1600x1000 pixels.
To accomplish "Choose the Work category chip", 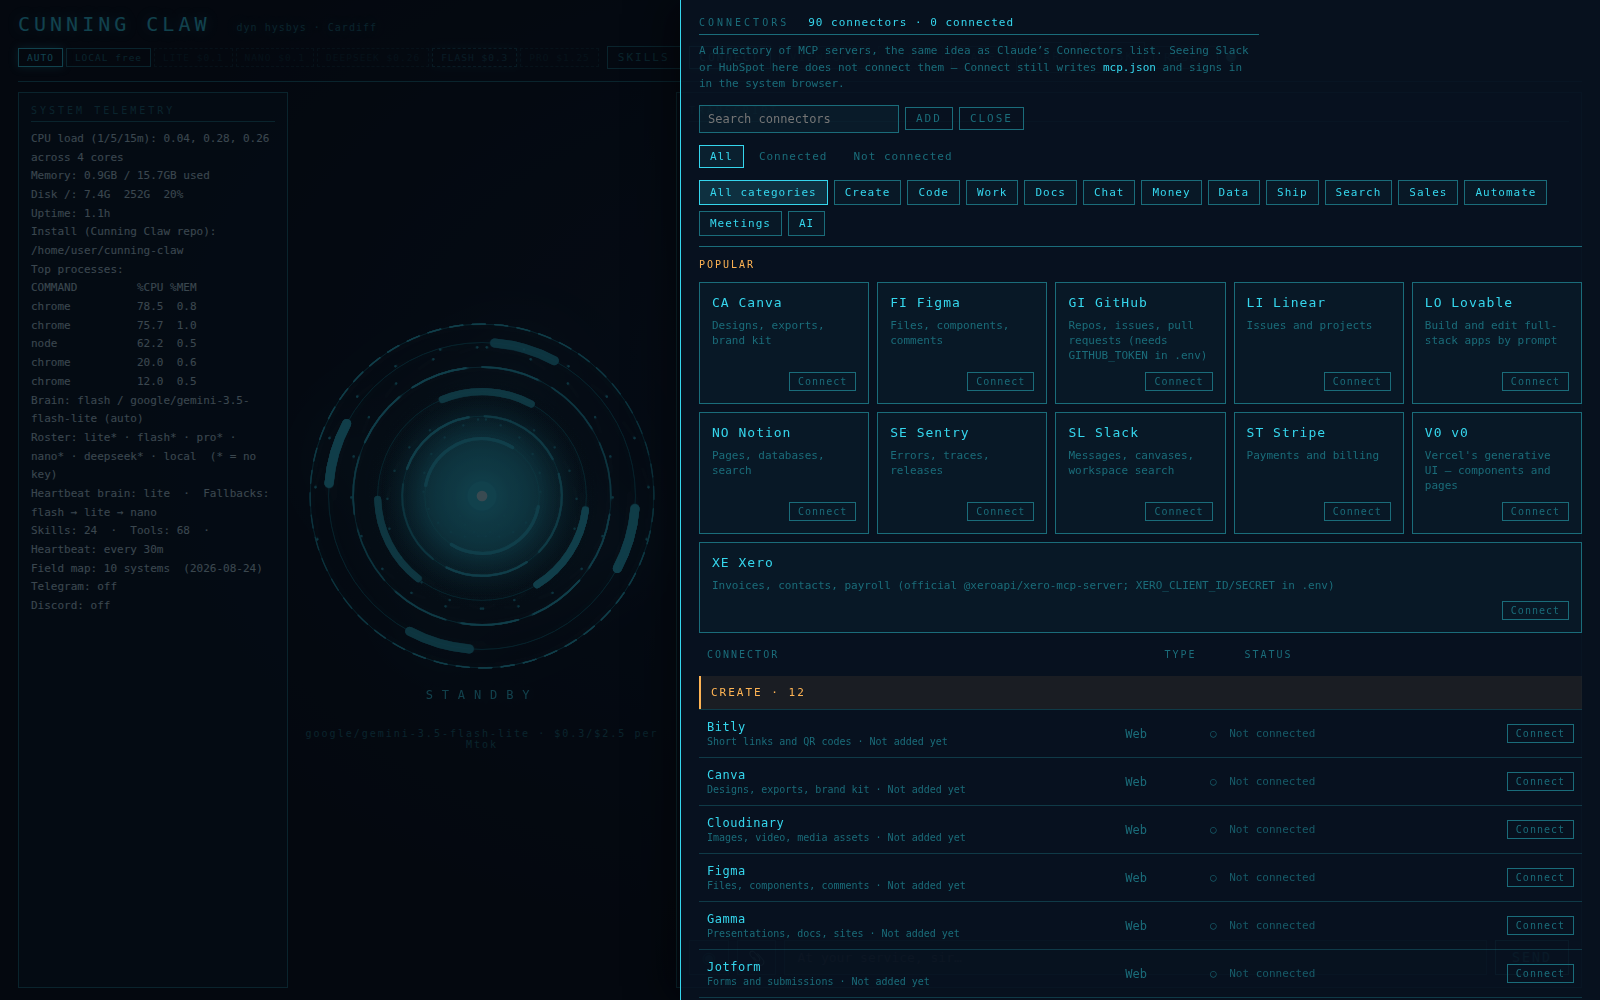I will coord(992,193).
